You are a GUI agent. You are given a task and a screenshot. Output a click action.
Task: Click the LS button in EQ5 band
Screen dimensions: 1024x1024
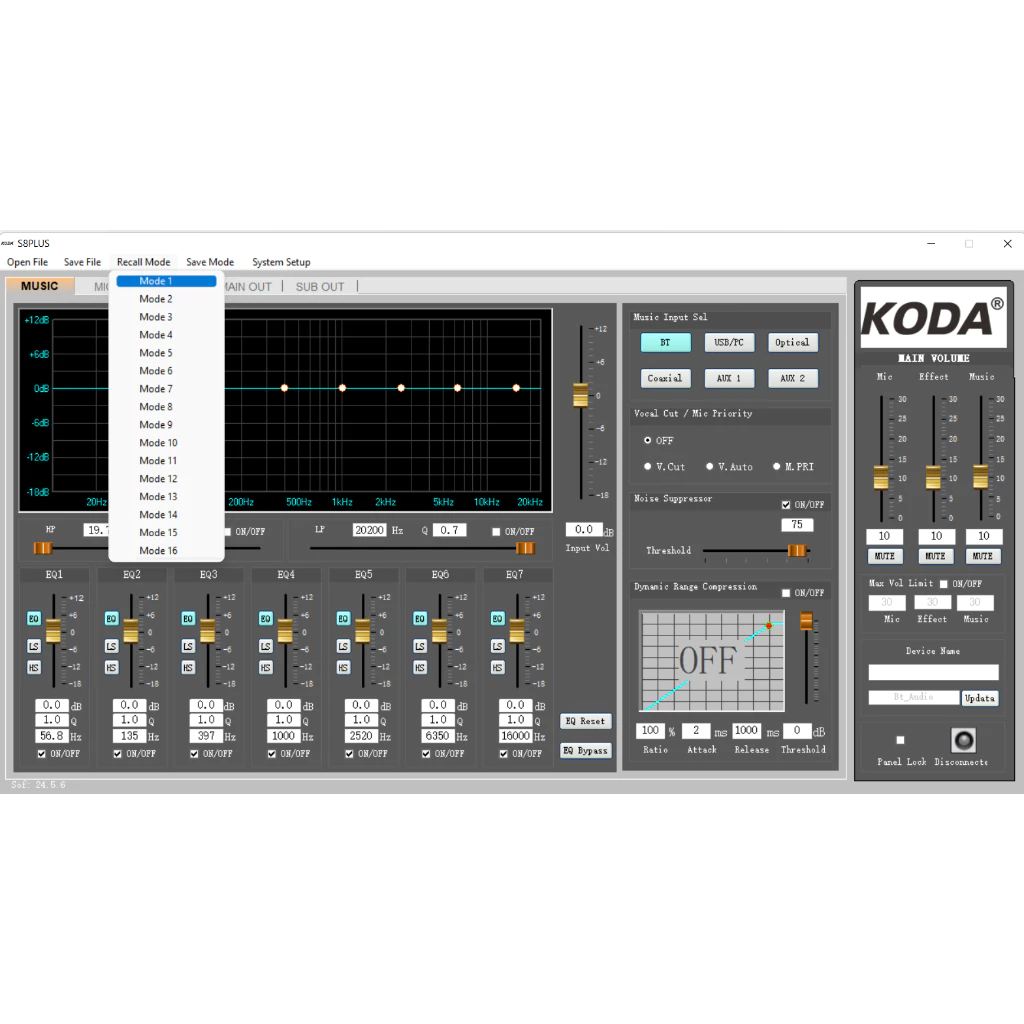[x=343, y=646]
